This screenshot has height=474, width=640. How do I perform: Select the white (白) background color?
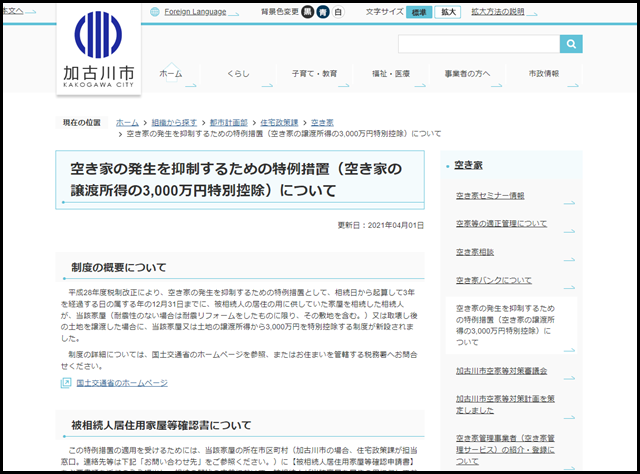(x=338, y=12)
